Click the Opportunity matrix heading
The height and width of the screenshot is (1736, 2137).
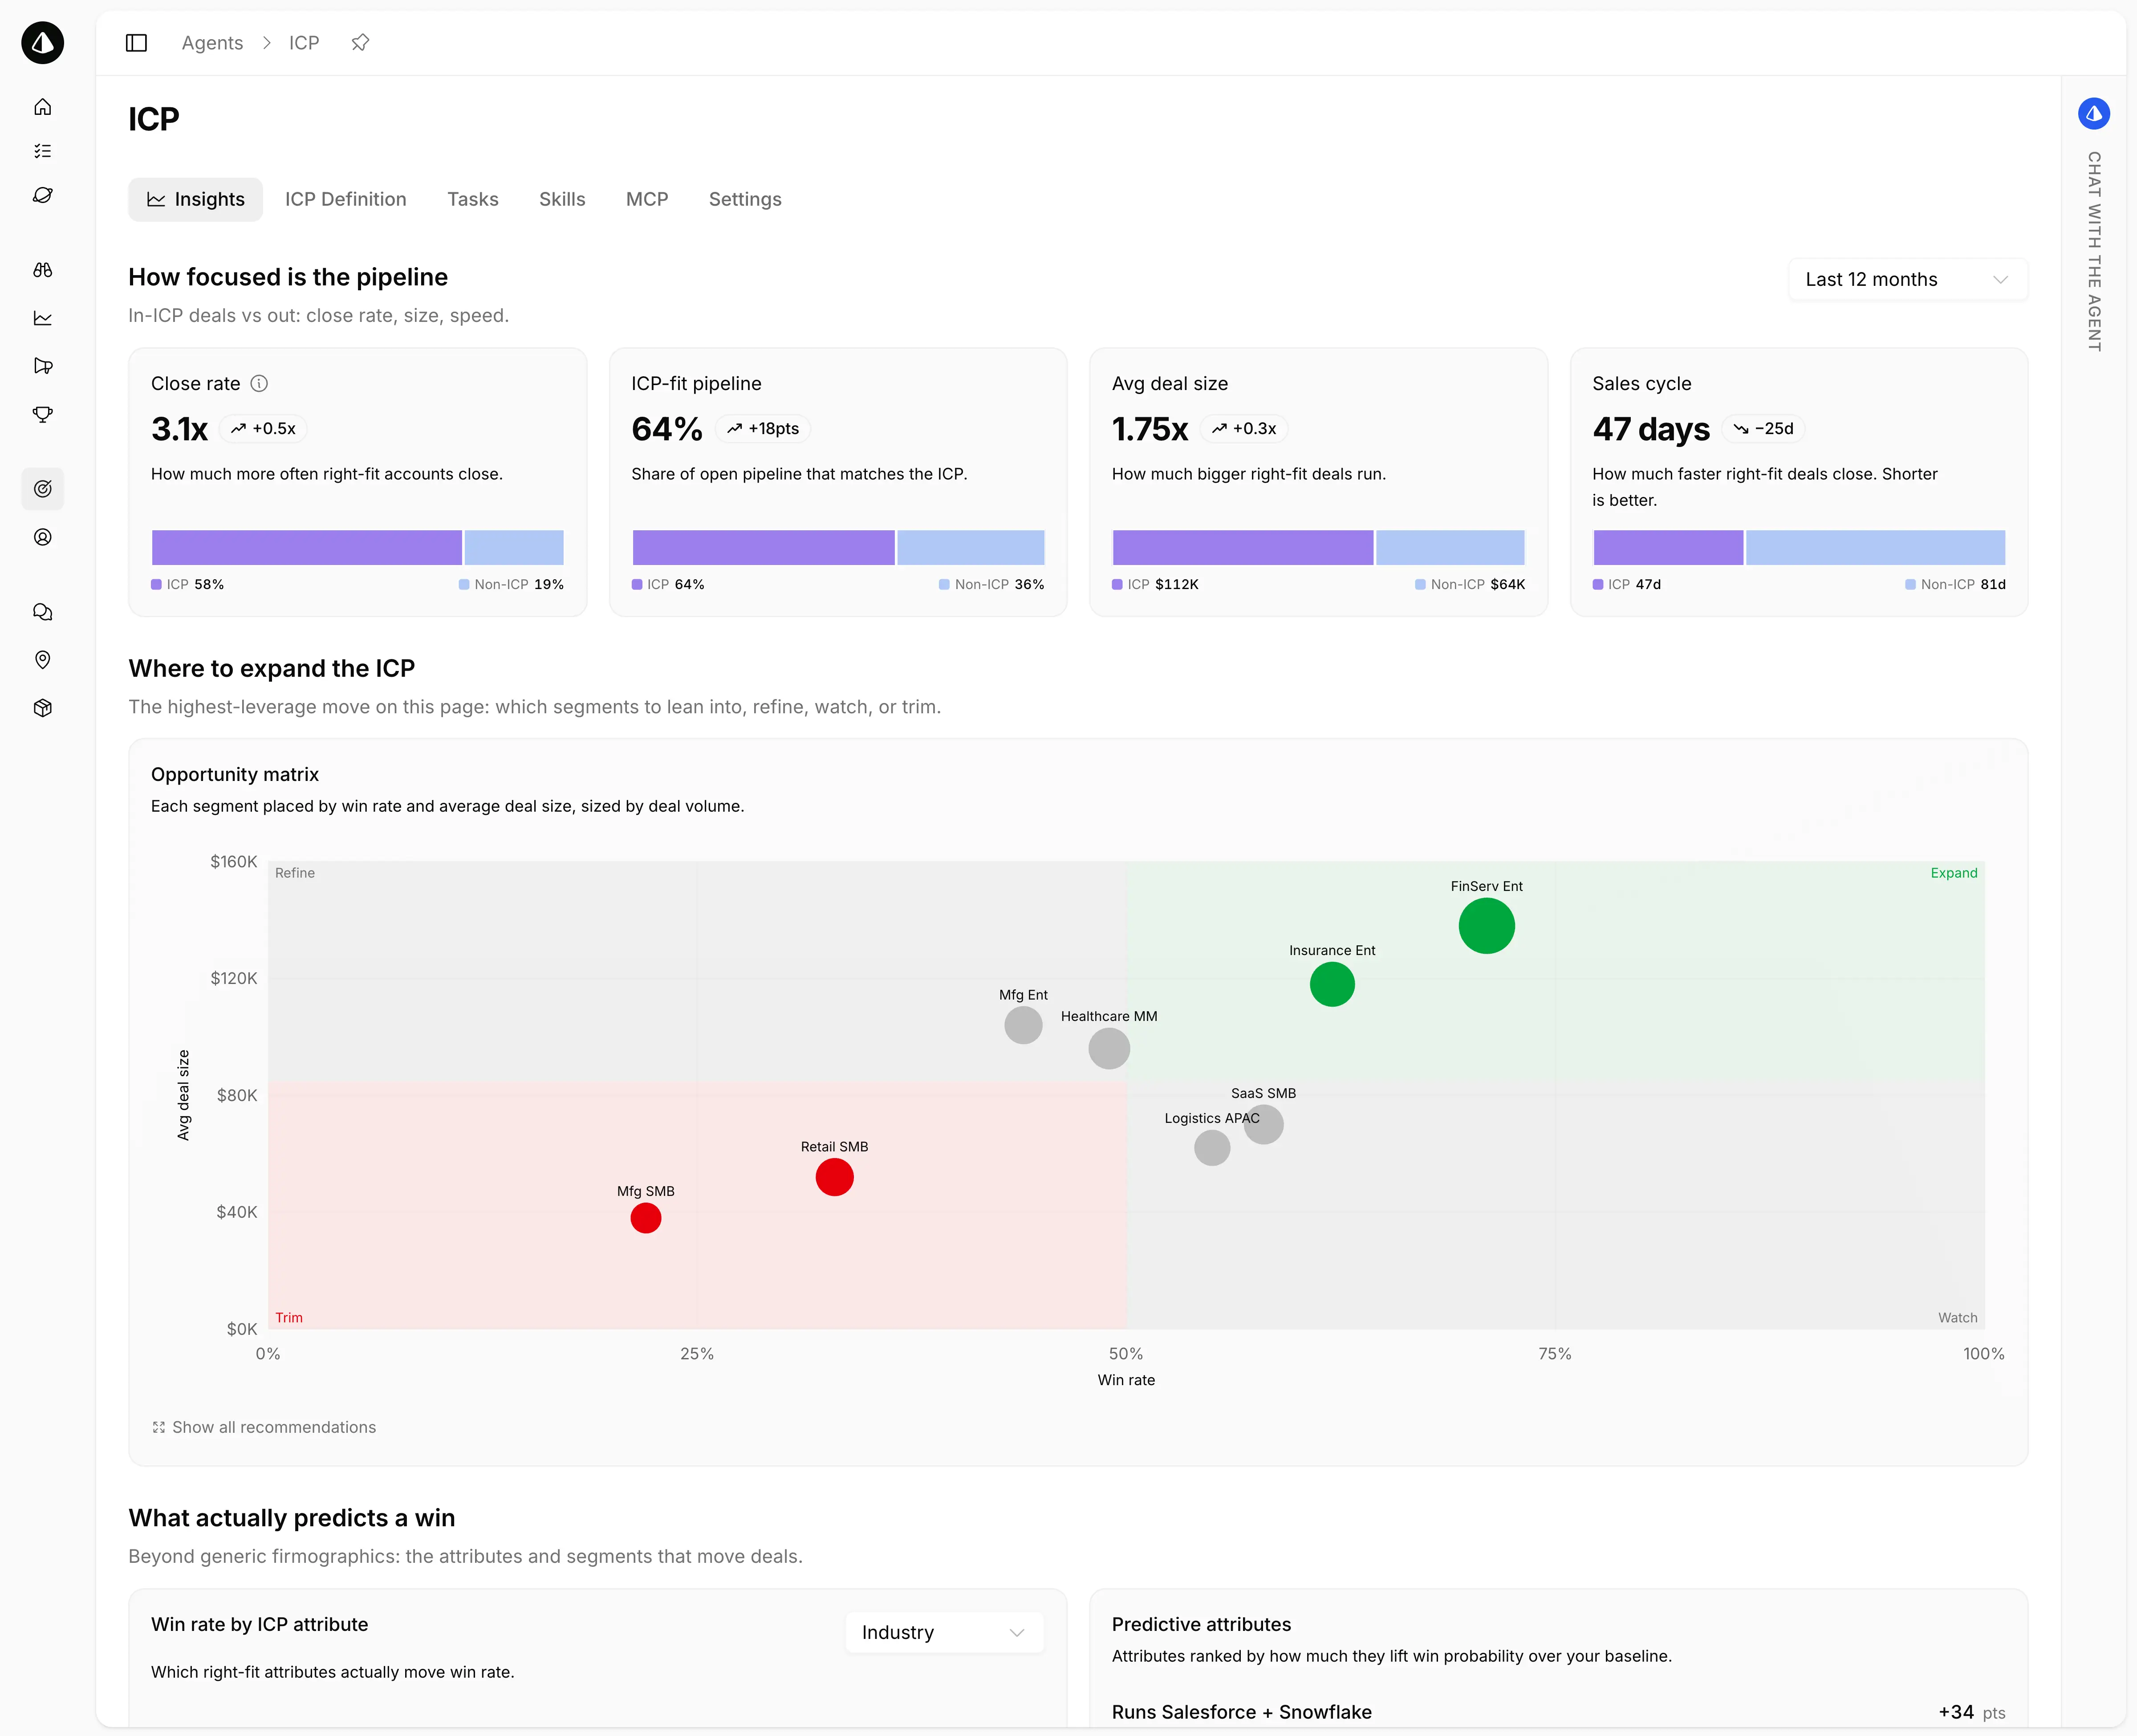pos(235,775)
